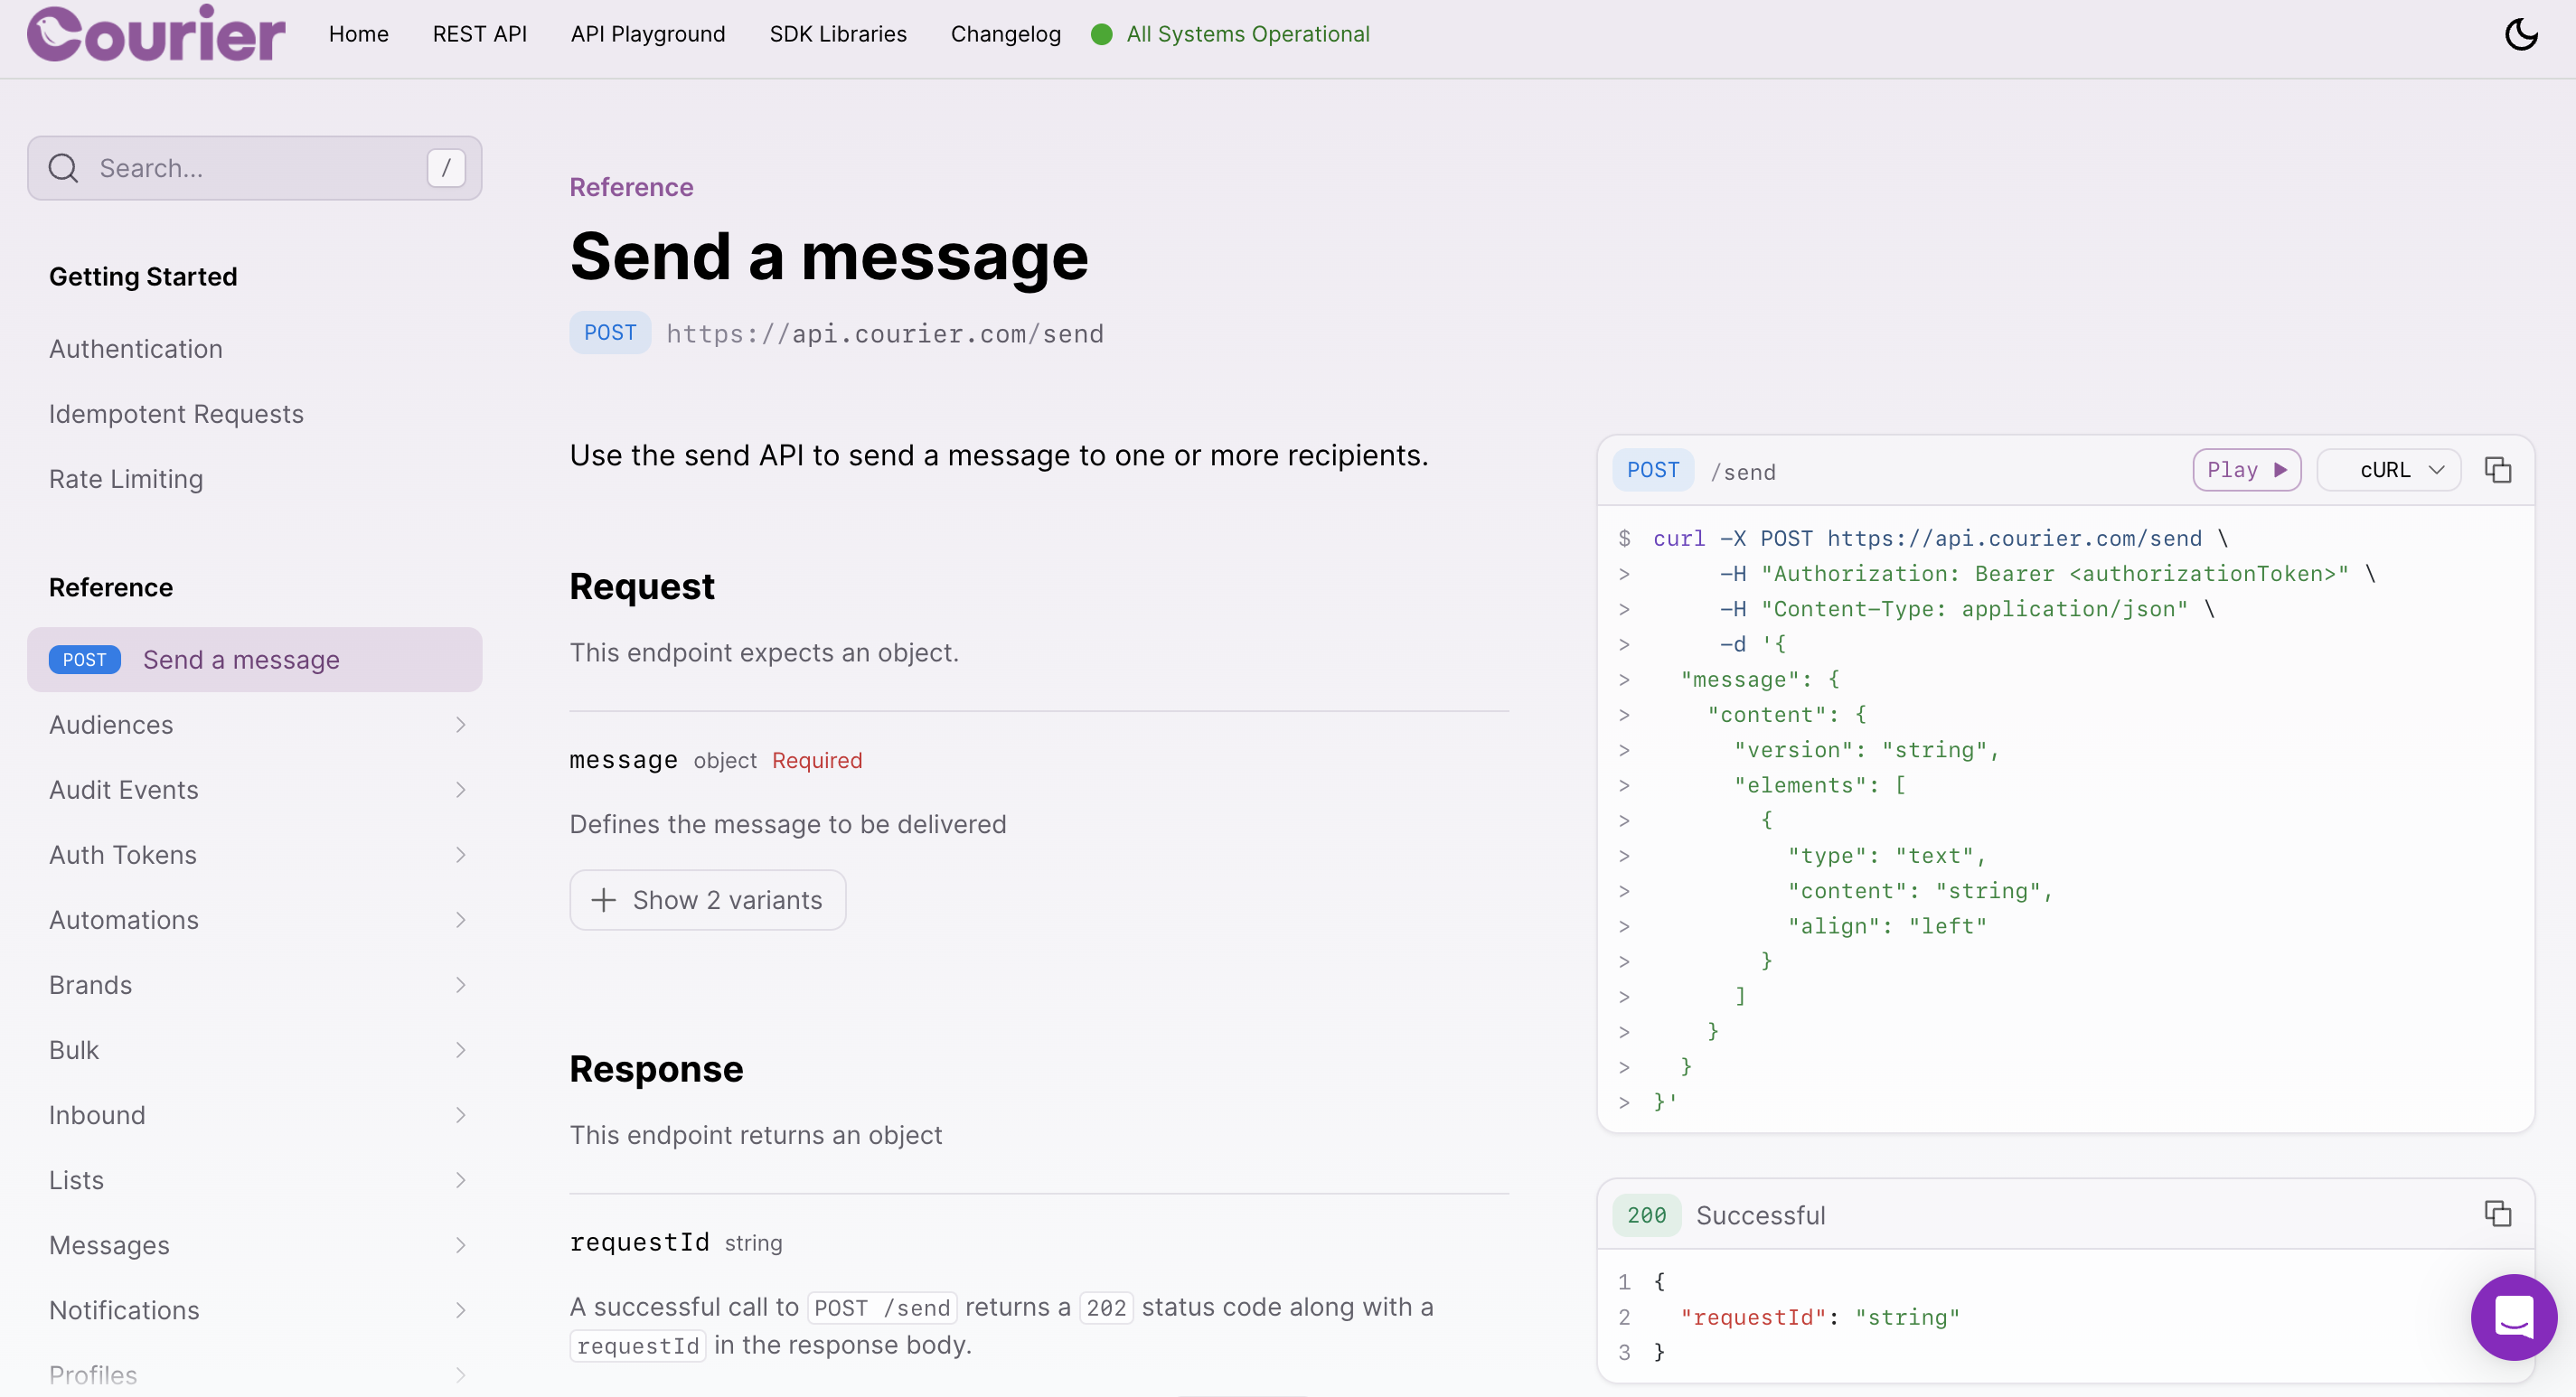
Task: Open the cURL language dropdown
Action: tap(2389, 470)
